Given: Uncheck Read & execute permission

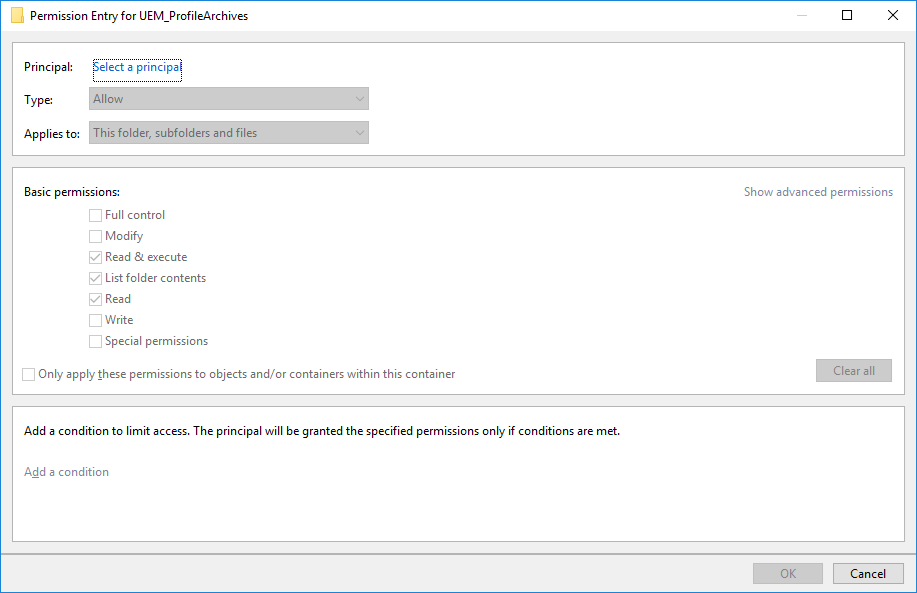Looking at the screenshot, I should tap(96, 257).
